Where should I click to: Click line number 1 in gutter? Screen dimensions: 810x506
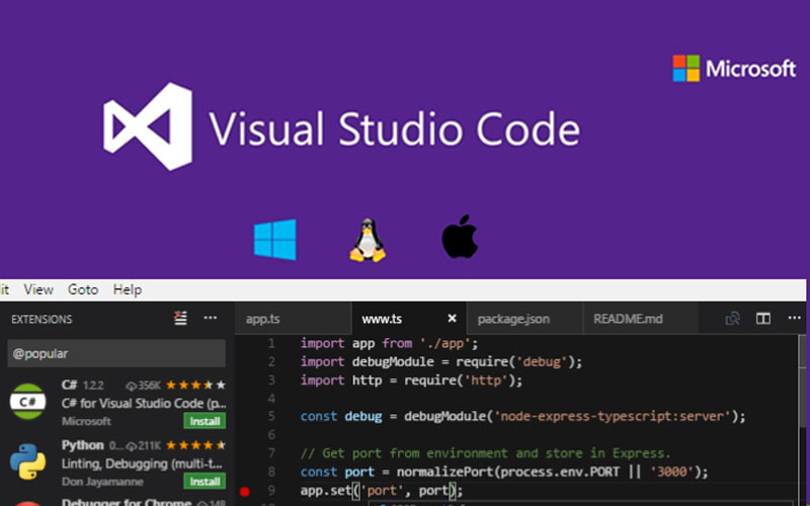272,343
